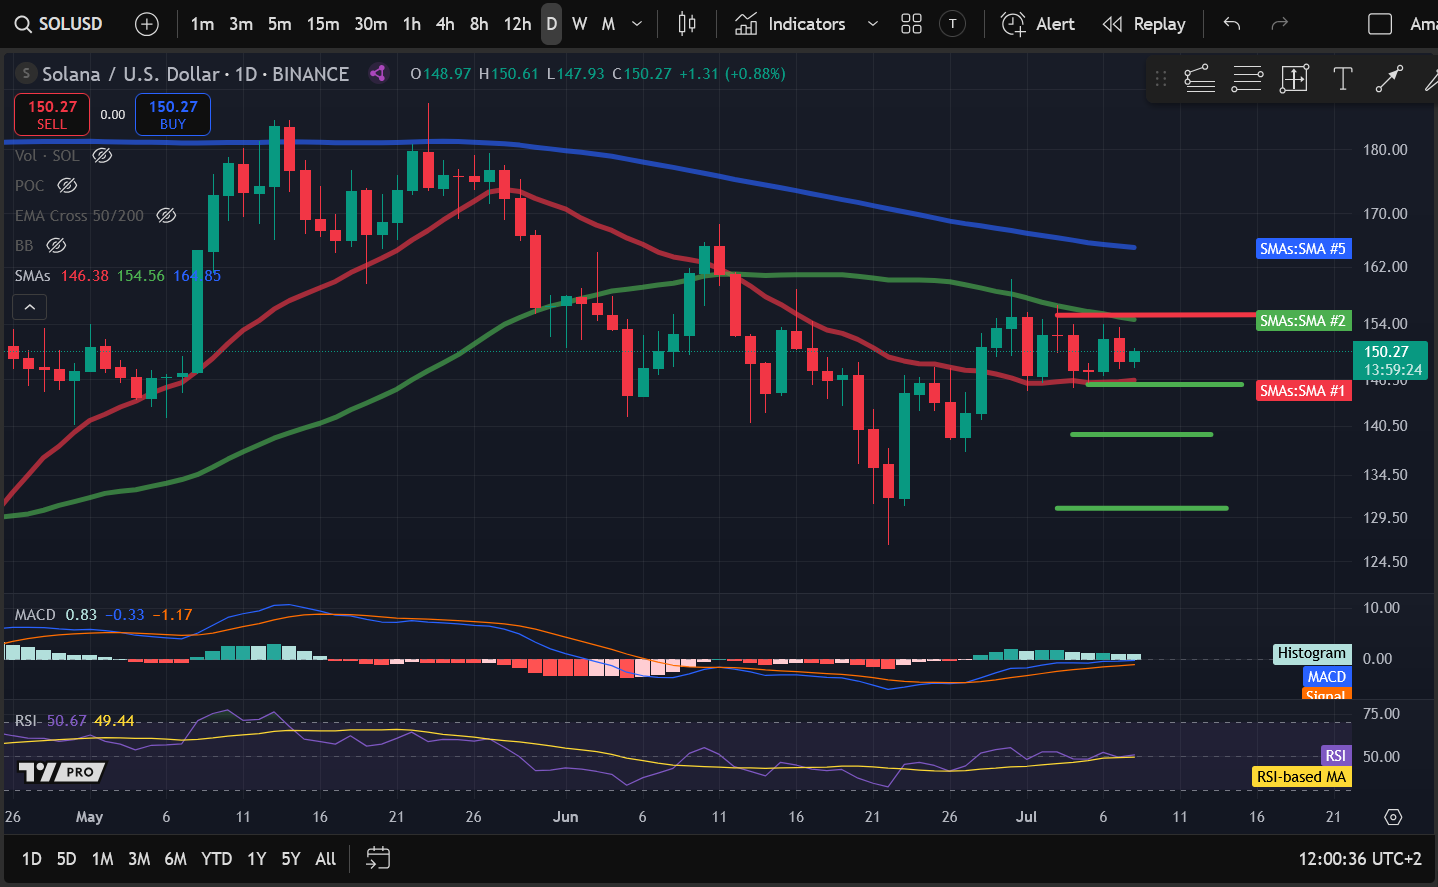Open the go-to-date calendar icon
This screenshot has width=1438, height=887.
(x=378, y=858)
